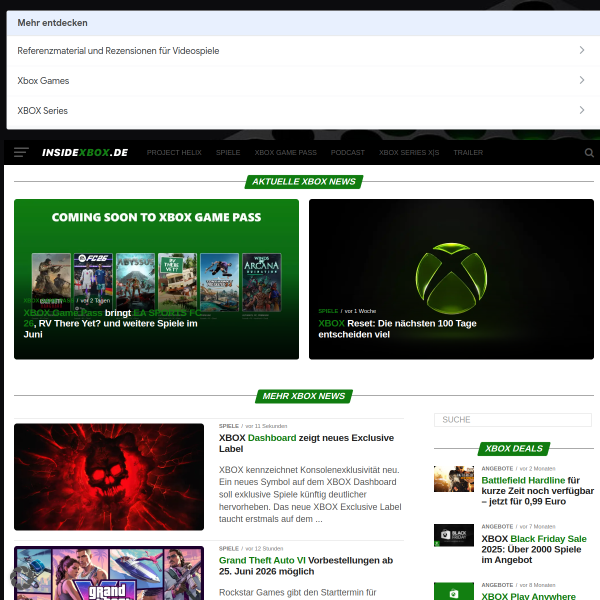Viewport: 600px width, 600px height.
Task: Open the Grand Theft Auto VI article thumbnail
Action: click(x=109, y=573)
